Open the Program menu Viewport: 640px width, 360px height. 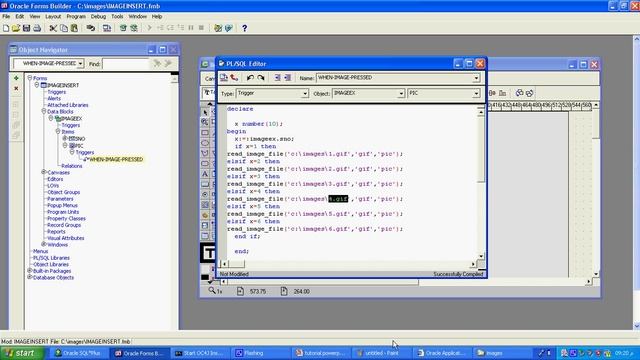point(76,17)
